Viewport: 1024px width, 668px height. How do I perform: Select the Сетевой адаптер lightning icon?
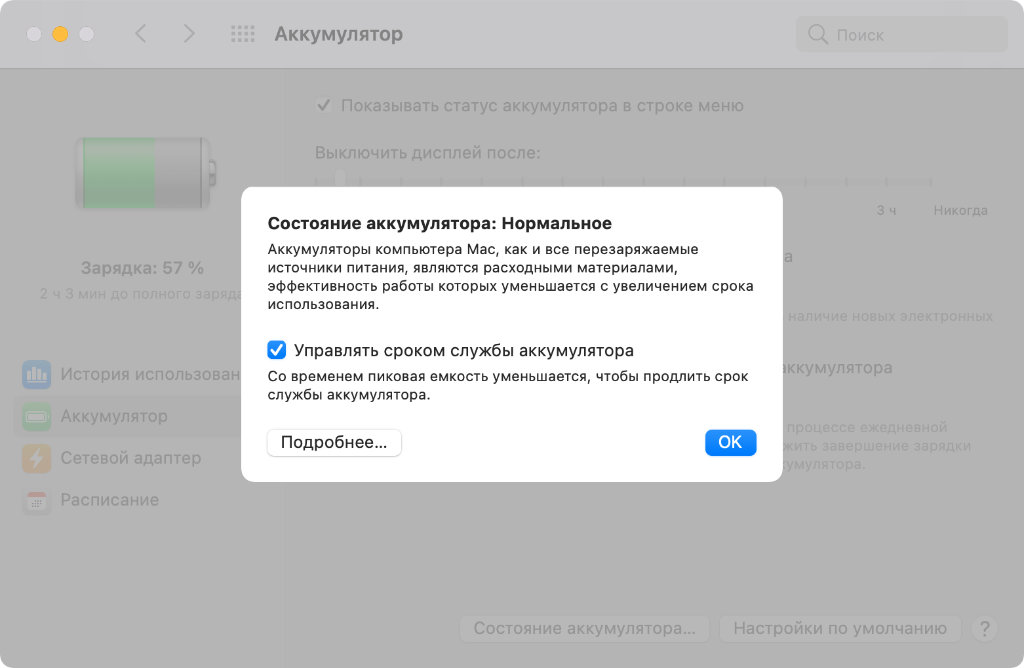point(37,458)
